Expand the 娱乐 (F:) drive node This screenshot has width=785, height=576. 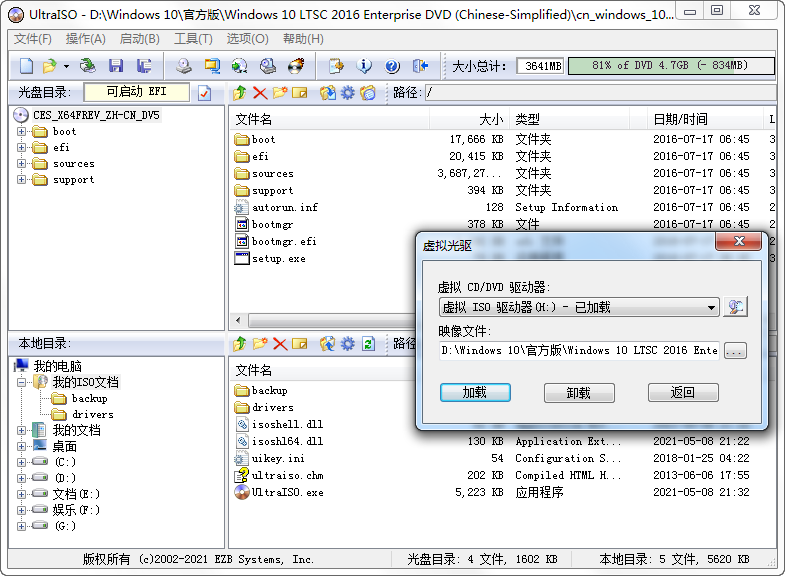point(21,510)
